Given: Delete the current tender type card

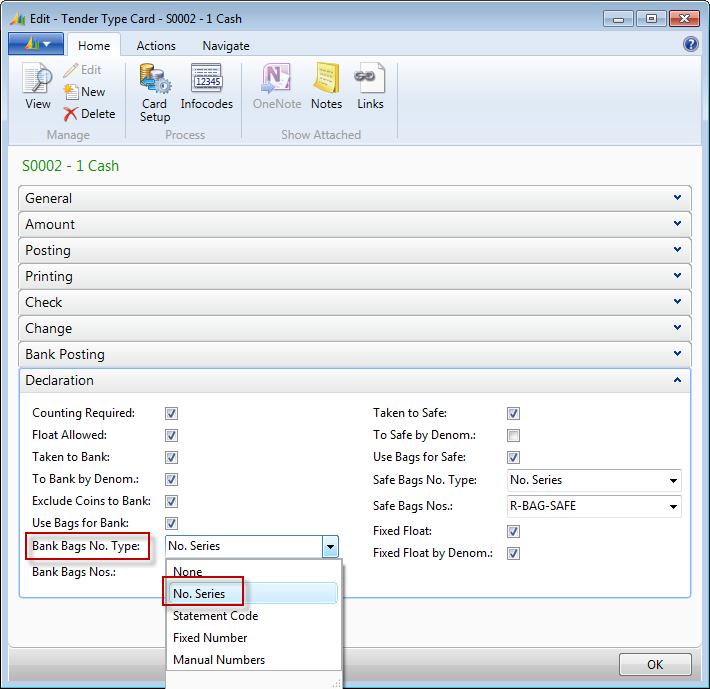Looking at the screenshot, I should point(89,114).
